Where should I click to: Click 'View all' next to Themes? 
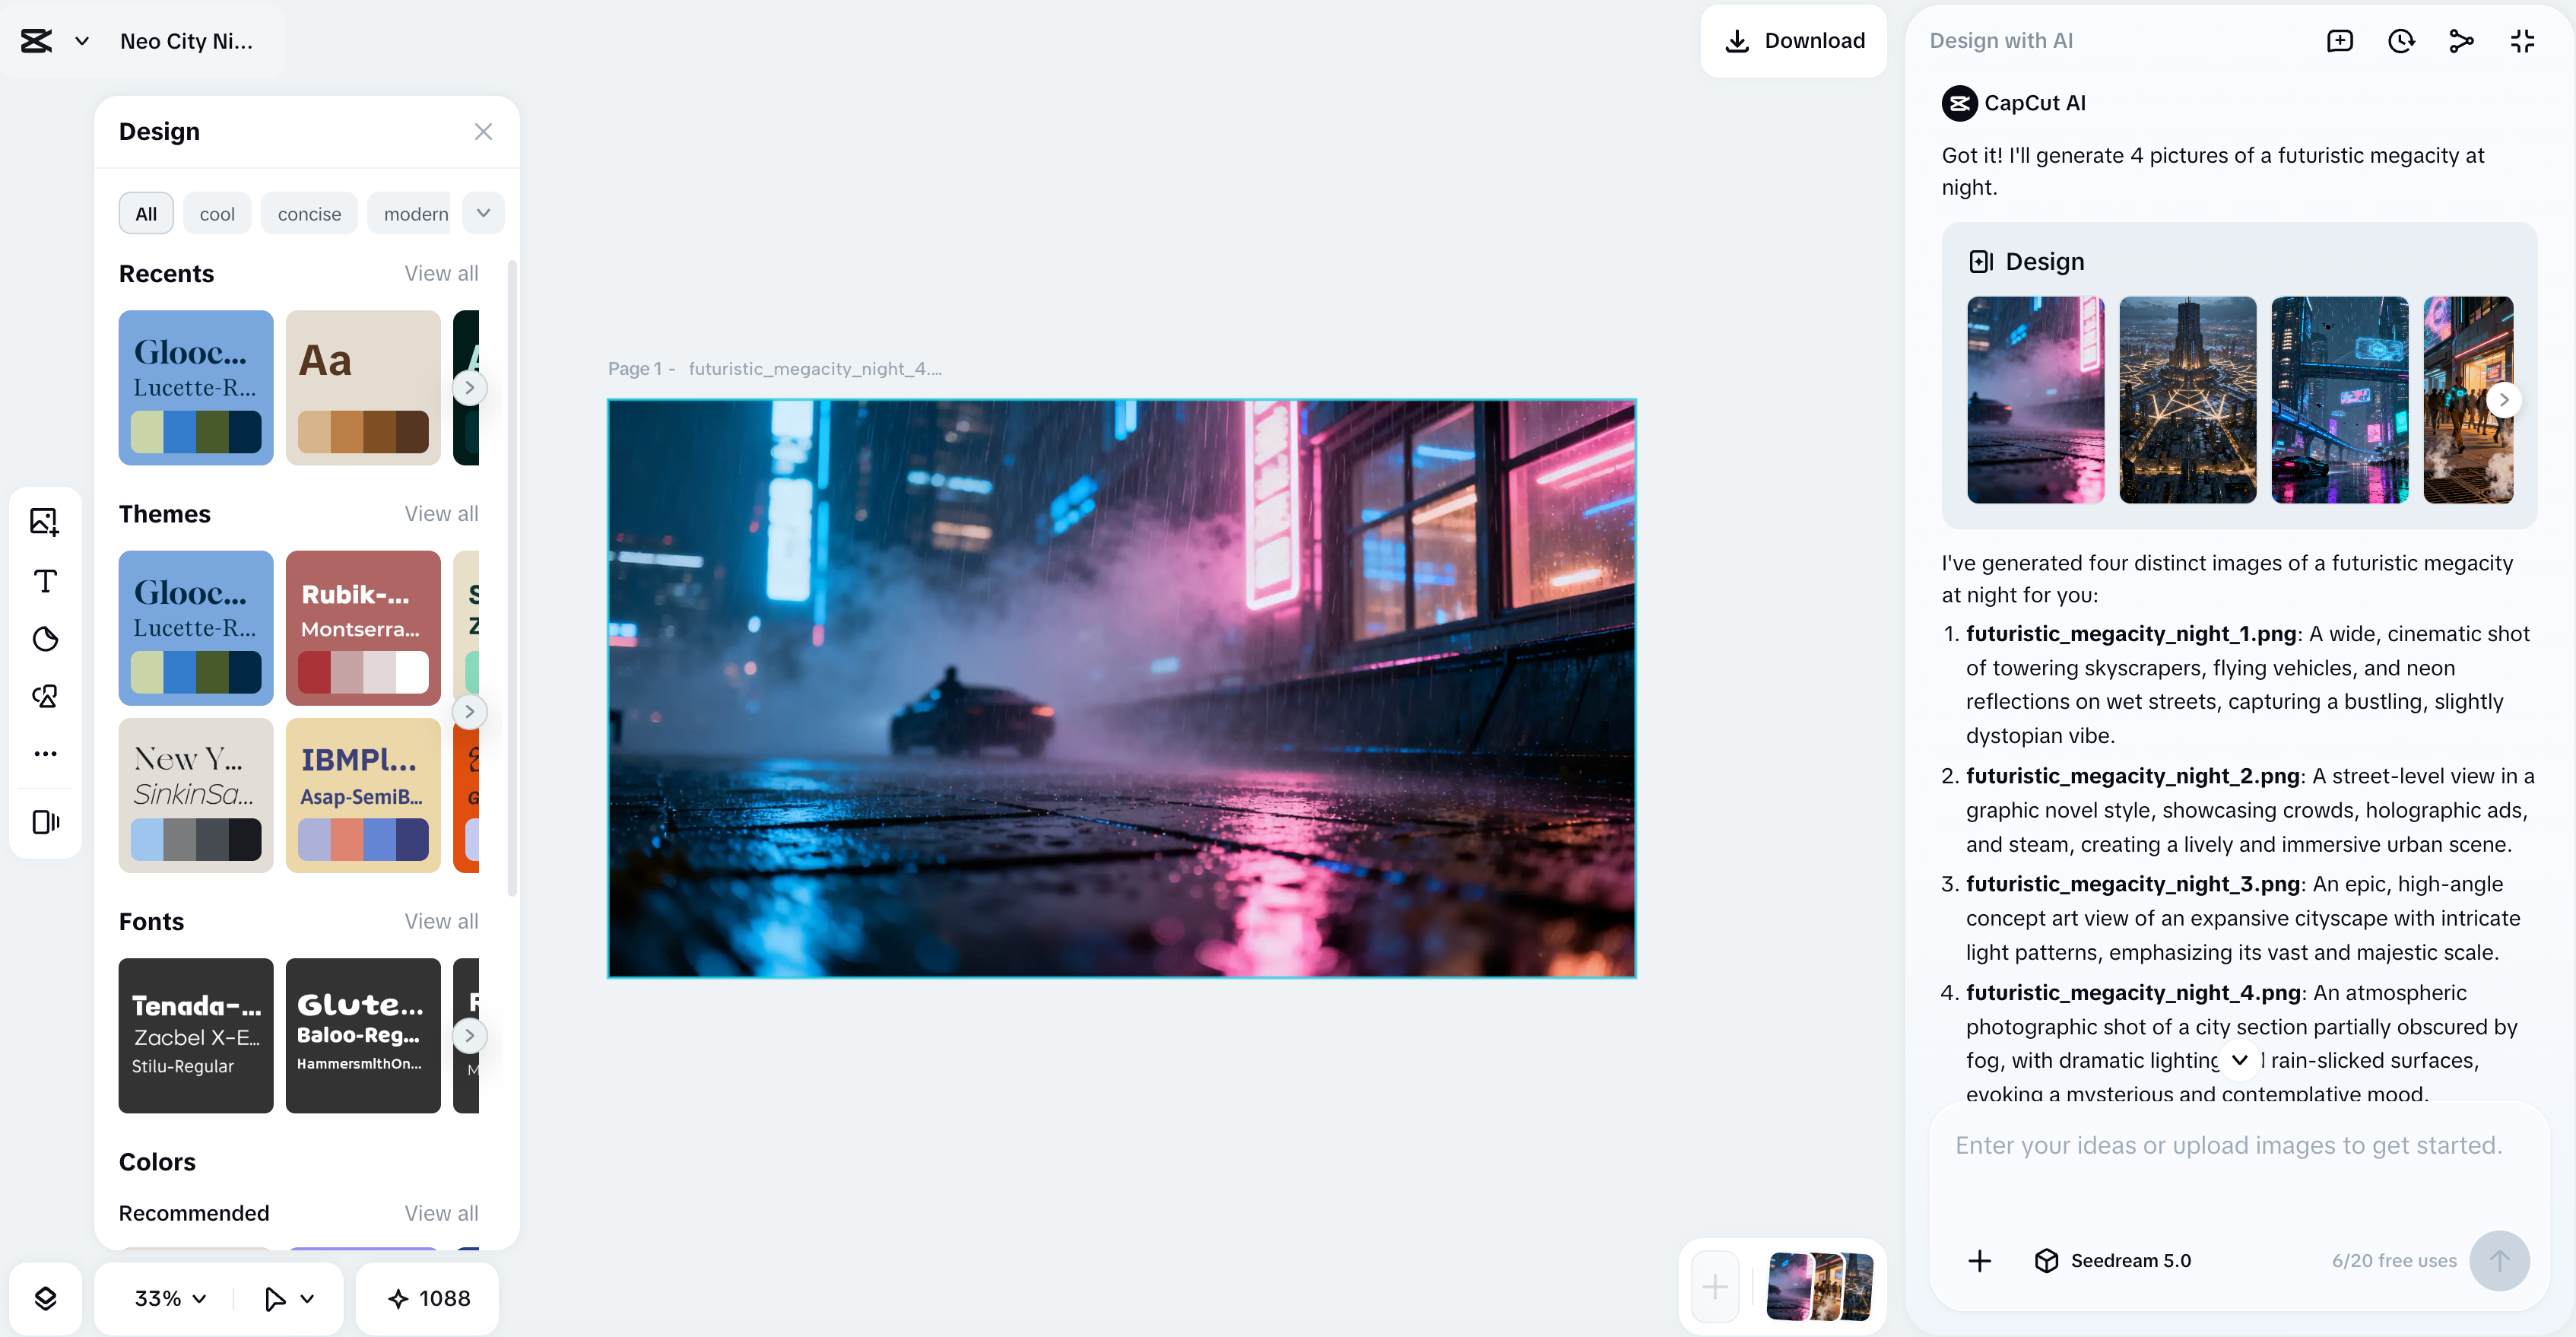pos(441,514)
